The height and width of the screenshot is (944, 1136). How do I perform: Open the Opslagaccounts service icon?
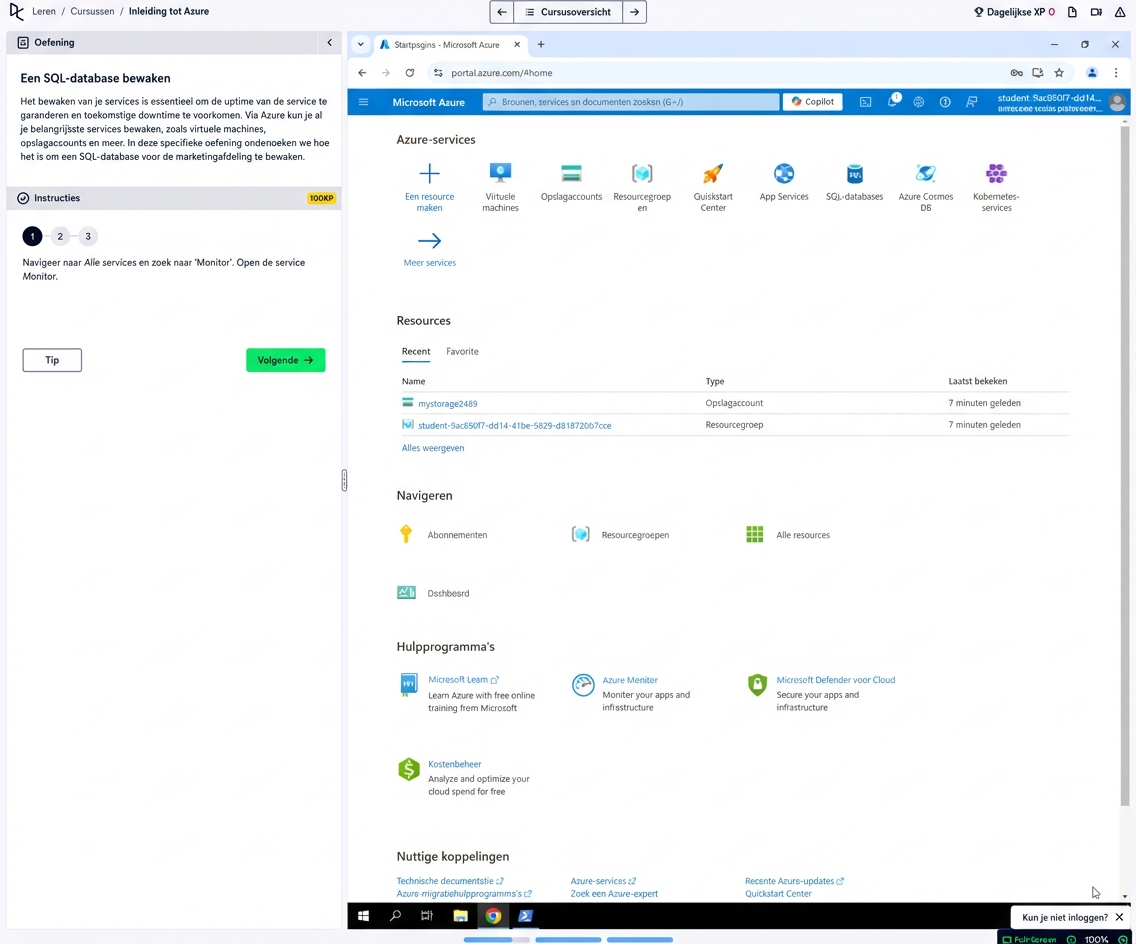pyautogui.click(x=571, y=174)
